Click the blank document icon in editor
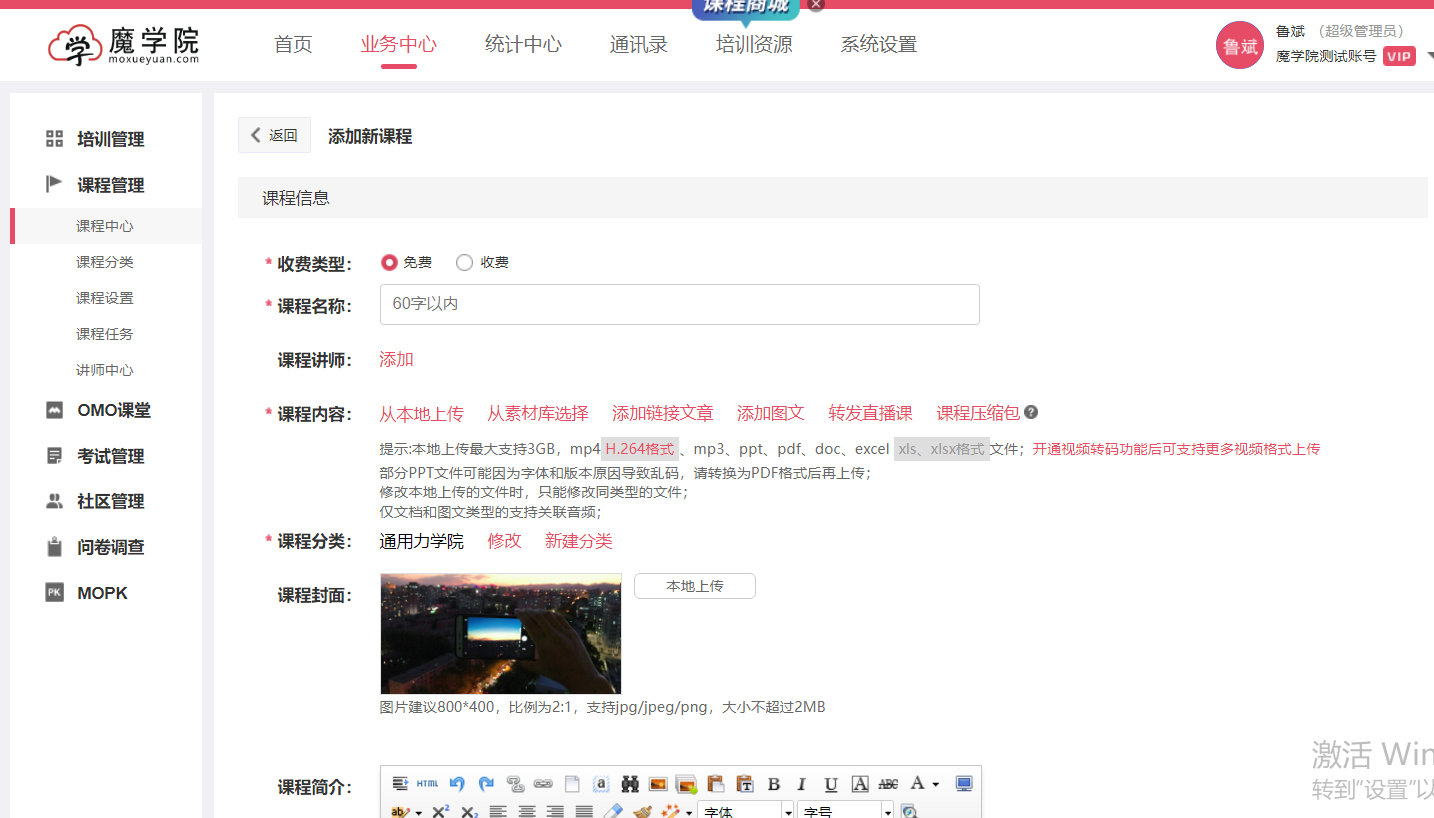Viewport: 1434px width, 818px height. [x=572, y=784]
